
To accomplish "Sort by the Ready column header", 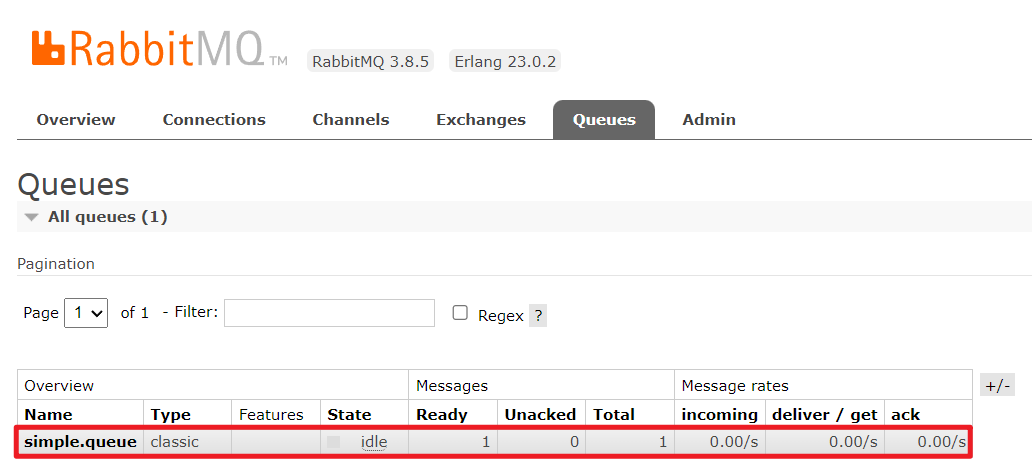I will coord(442,415).
